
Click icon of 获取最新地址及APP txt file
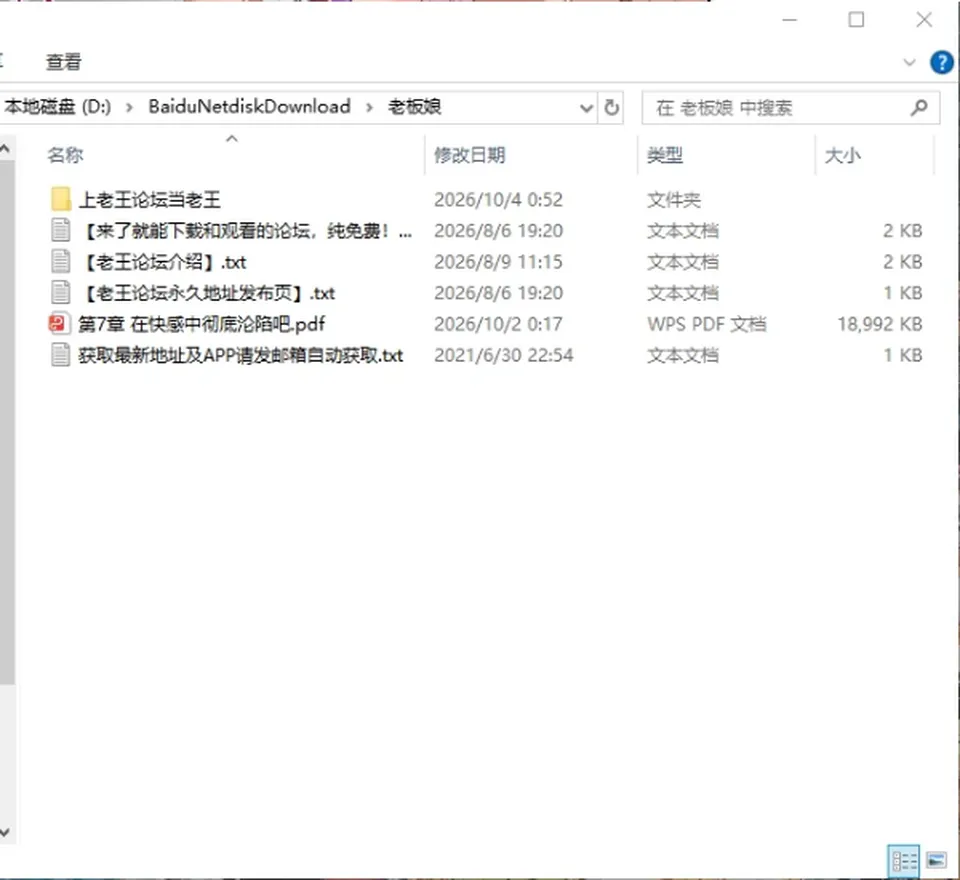tap(60, 355)
